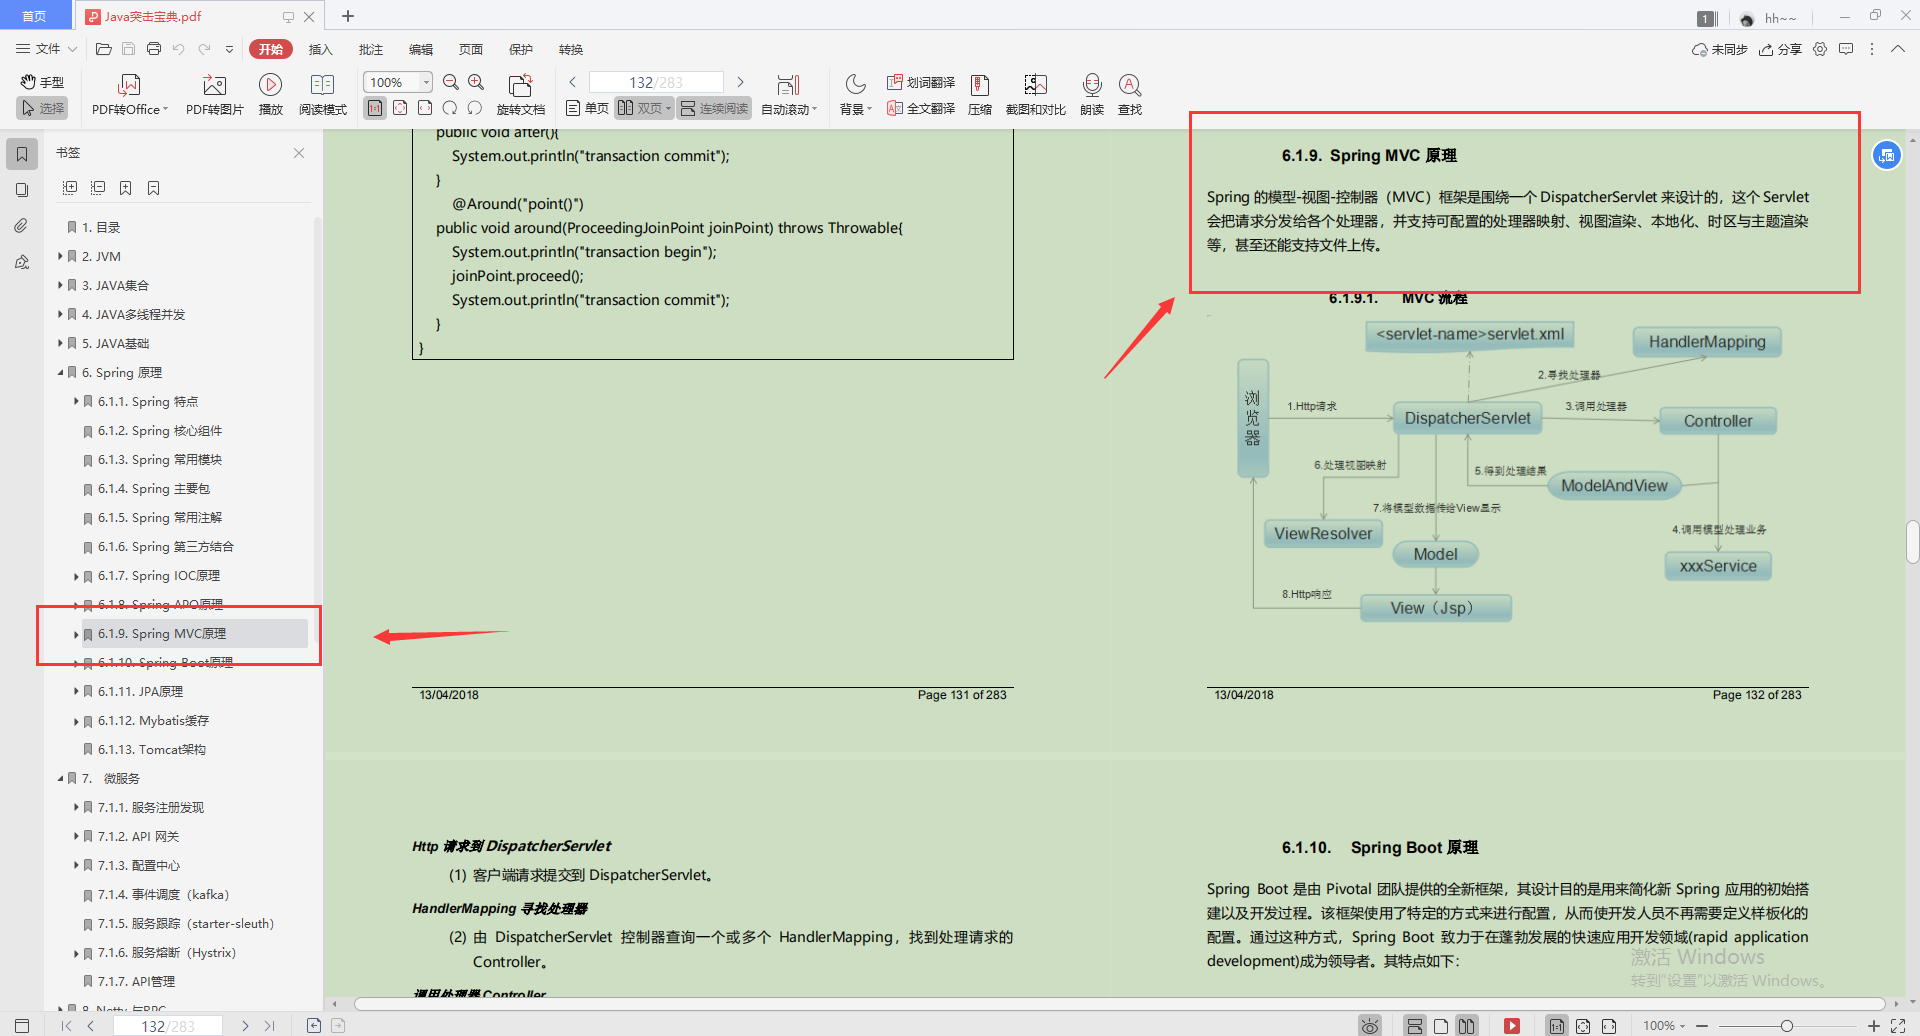Click the zoom out magnifier icon
1920x1036 pixels.
[451, 82]
